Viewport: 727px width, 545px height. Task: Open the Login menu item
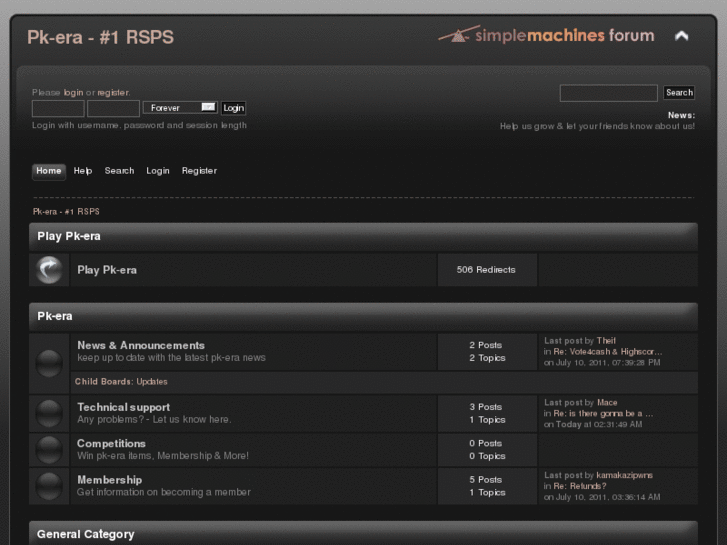click(158, 171)
